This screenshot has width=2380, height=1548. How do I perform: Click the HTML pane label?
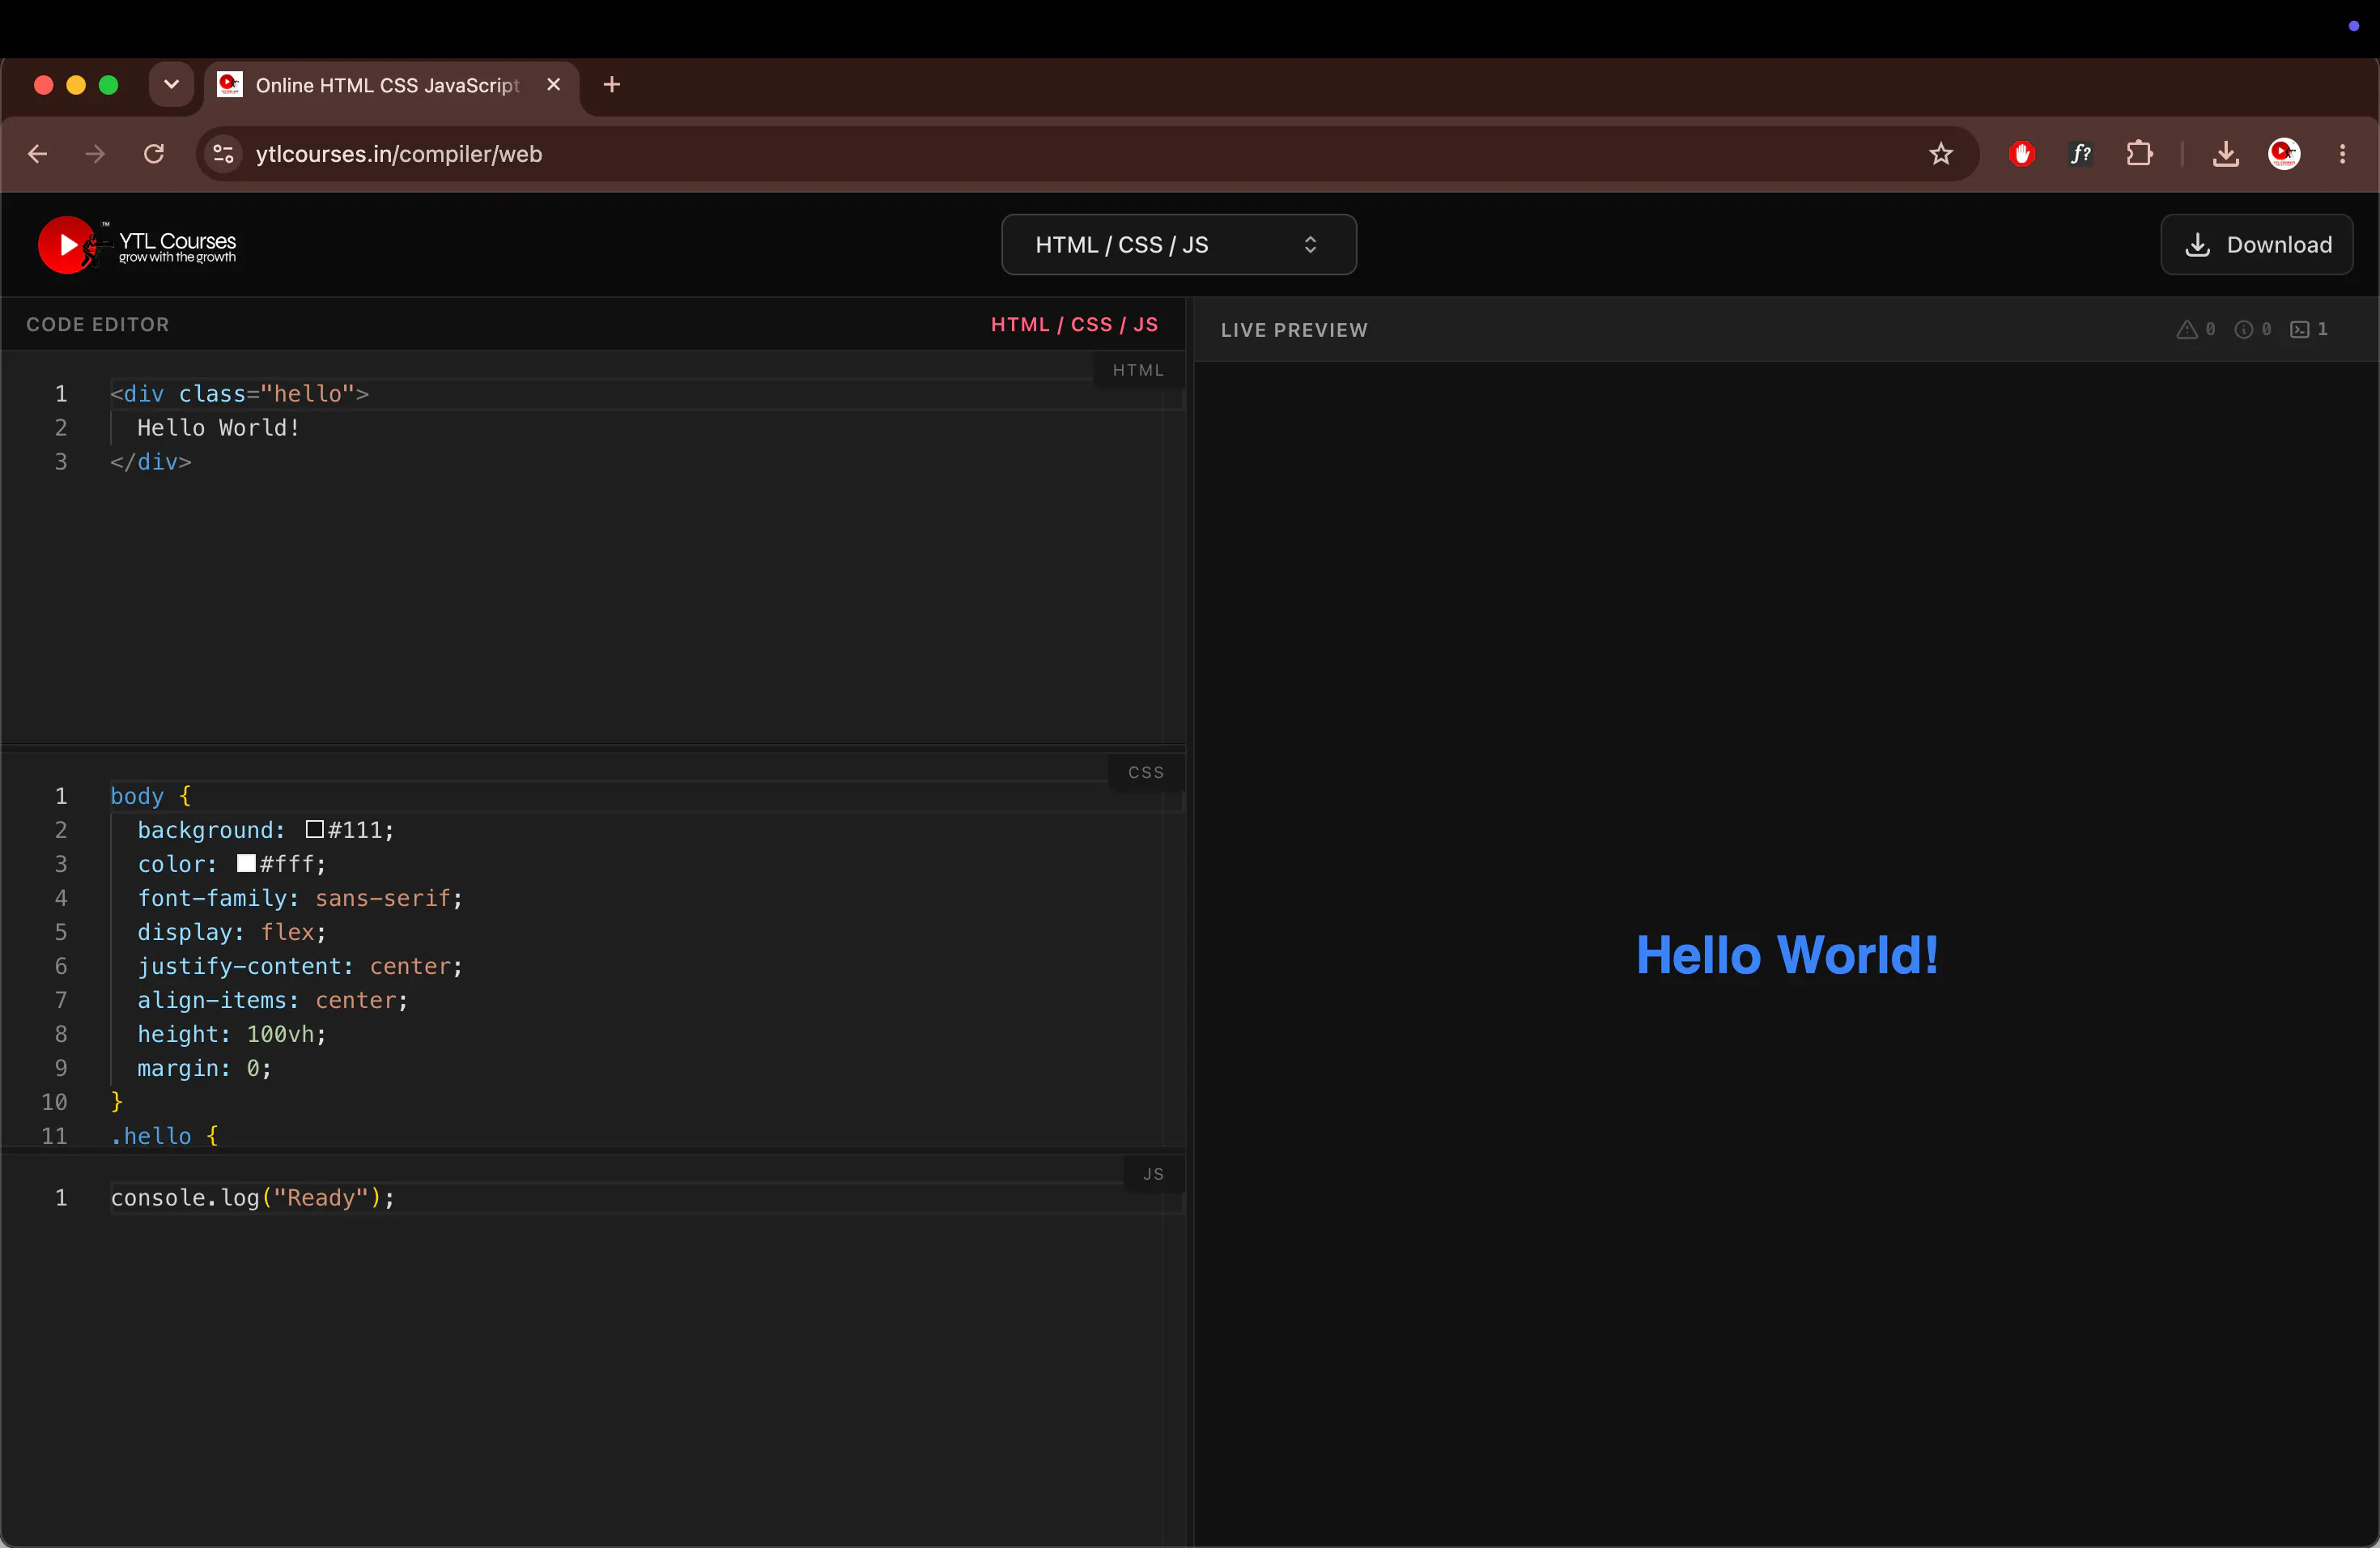(x=1137, y=370)
